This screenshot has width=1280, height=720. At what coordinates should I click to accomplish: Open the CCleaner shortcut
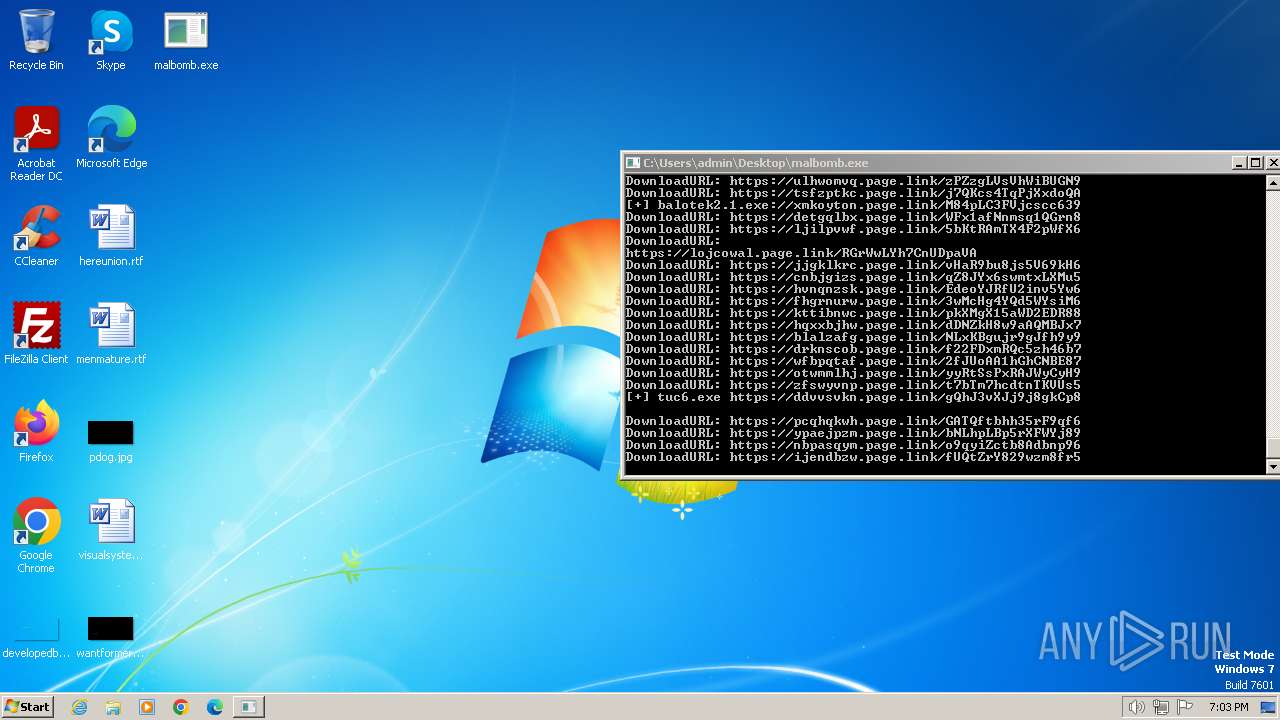tap(36, 236)
